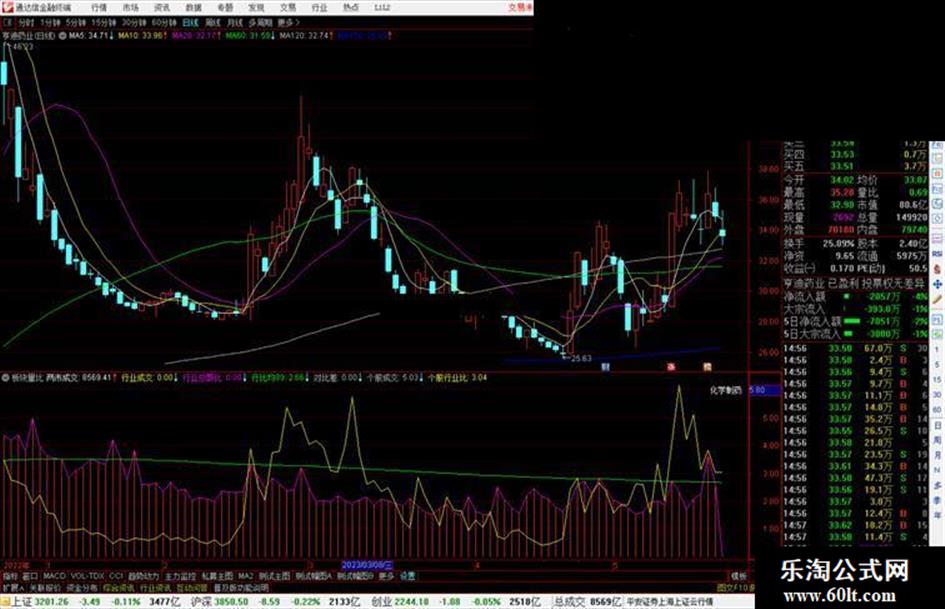Click the 设置 indicator settings button
The image size is (945, 609).
pos(408,576)
